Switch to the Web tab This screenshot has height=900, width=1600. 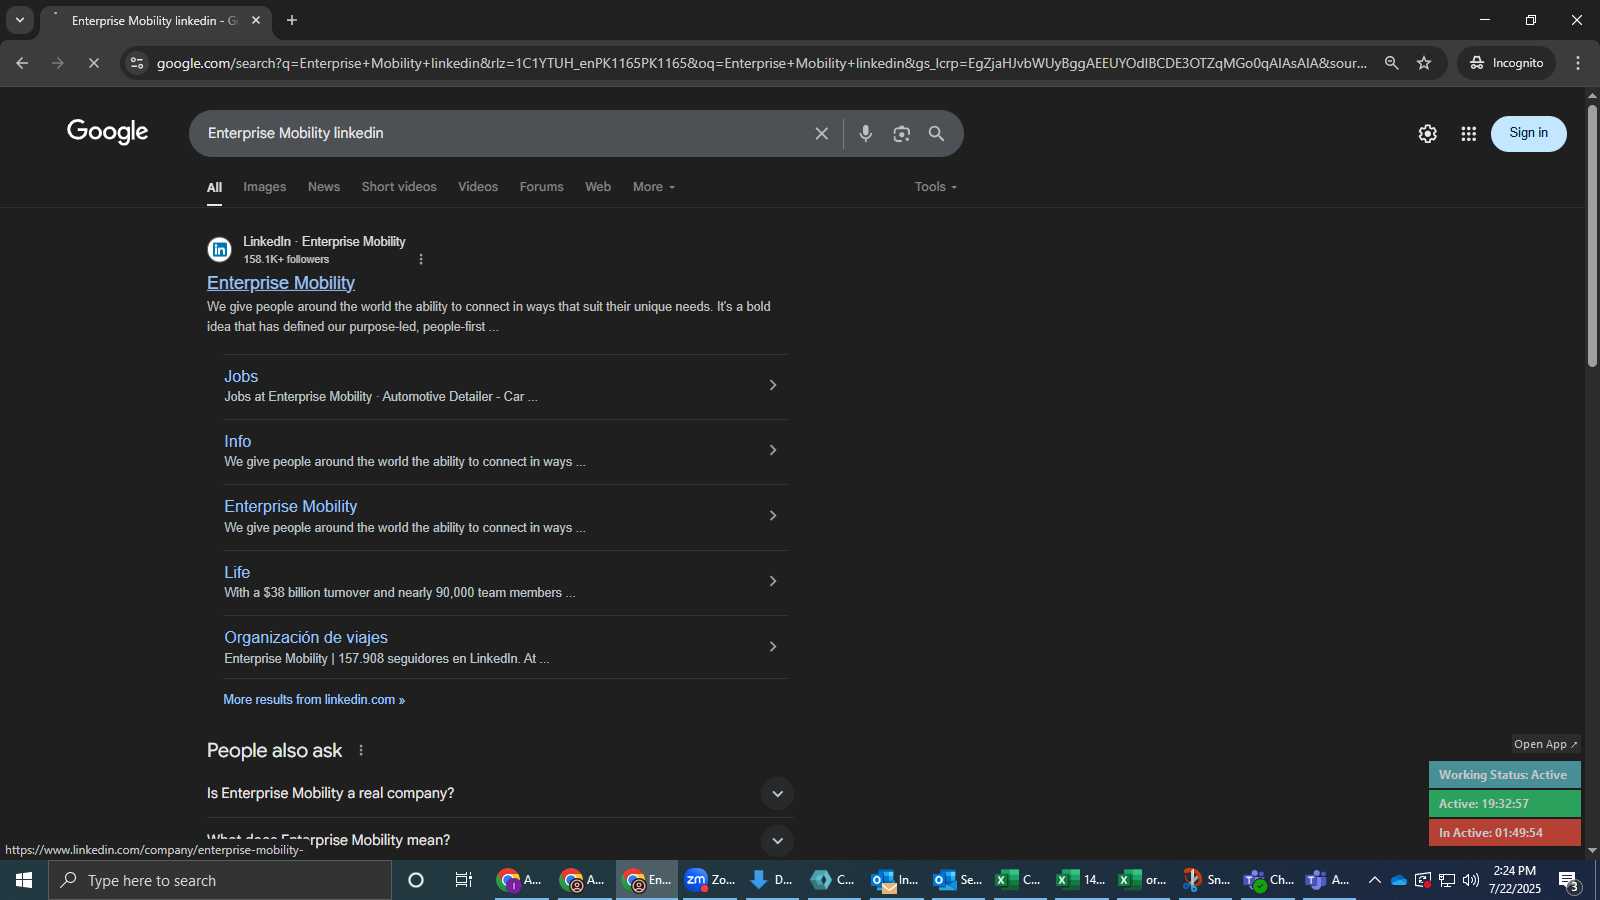pyautogui.click(x=598, y=187)
